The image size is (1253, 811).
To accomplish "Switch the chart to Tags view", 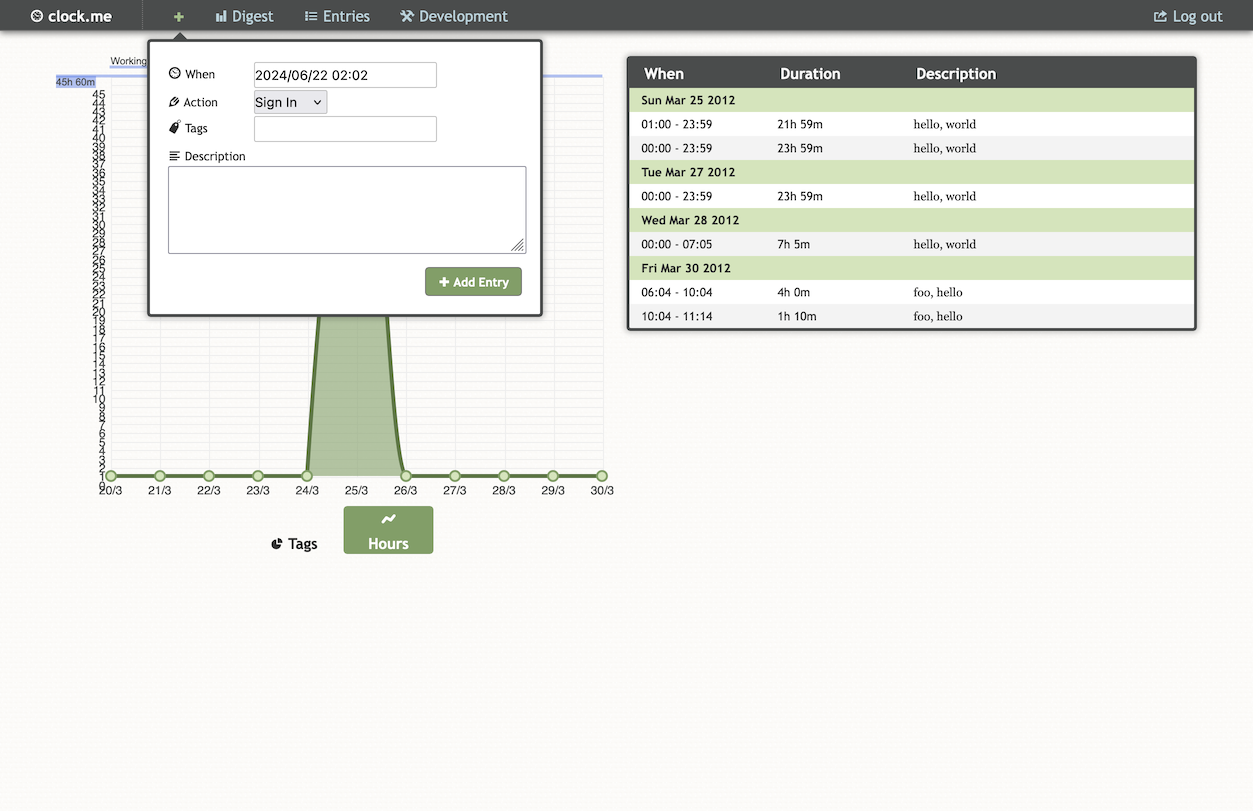I will point(294,544).
